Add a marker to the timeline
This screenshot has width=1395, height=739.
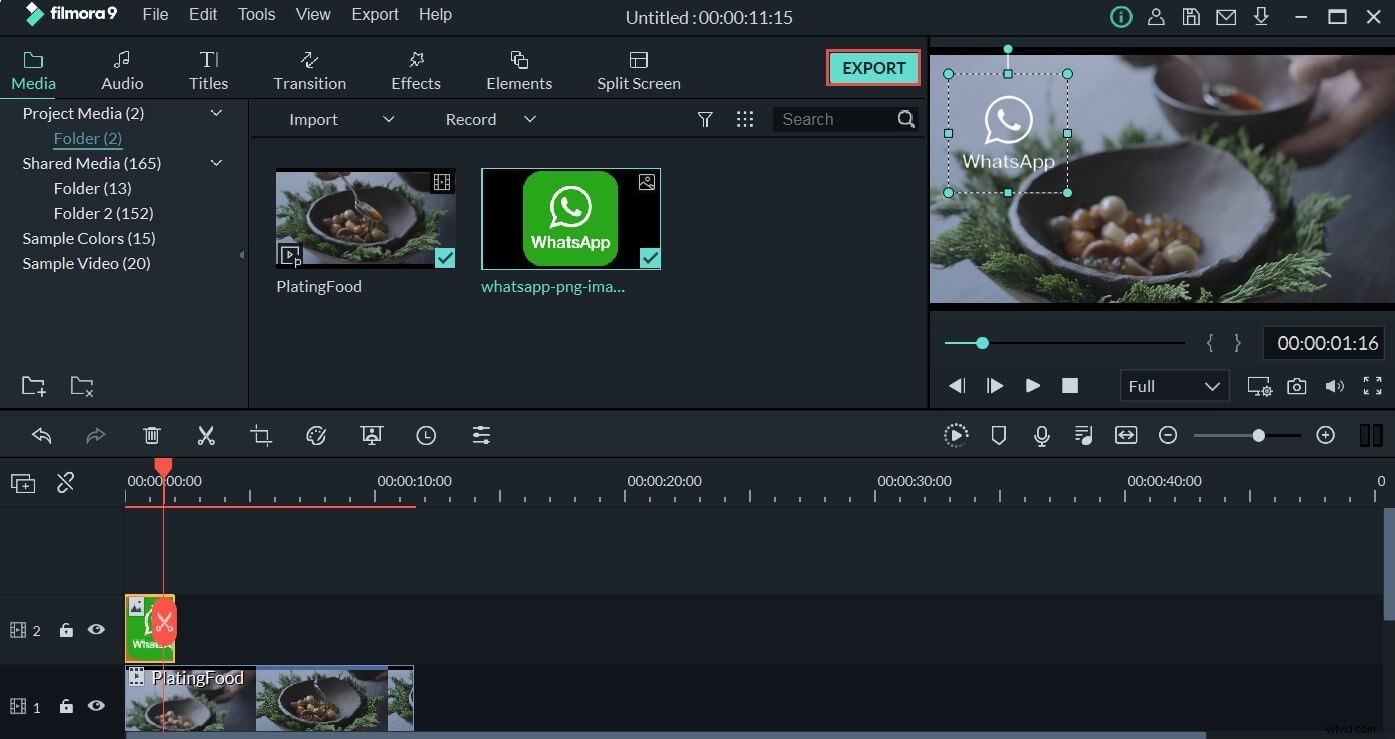998,435
